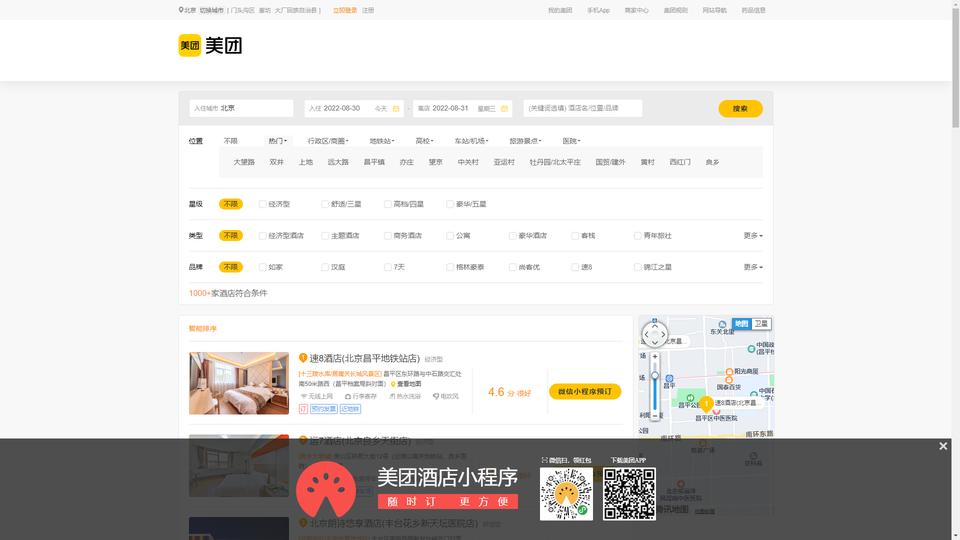Check the 商务酒店 type checkbox
This screenshot has height=540, width=960.
(388, 236)
